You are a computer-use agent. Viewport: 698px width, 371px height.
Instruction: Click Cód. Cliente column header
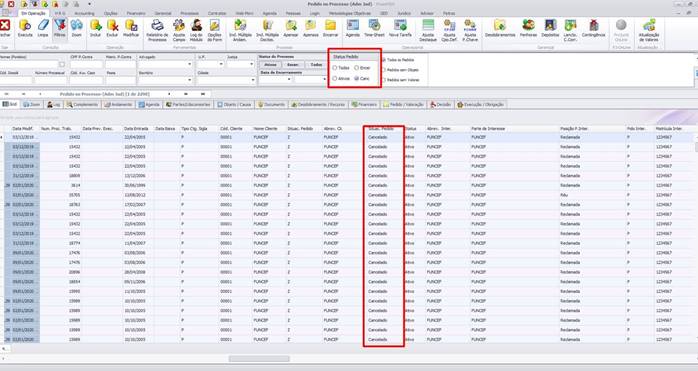pyautogui.click(x=231, y=129)
